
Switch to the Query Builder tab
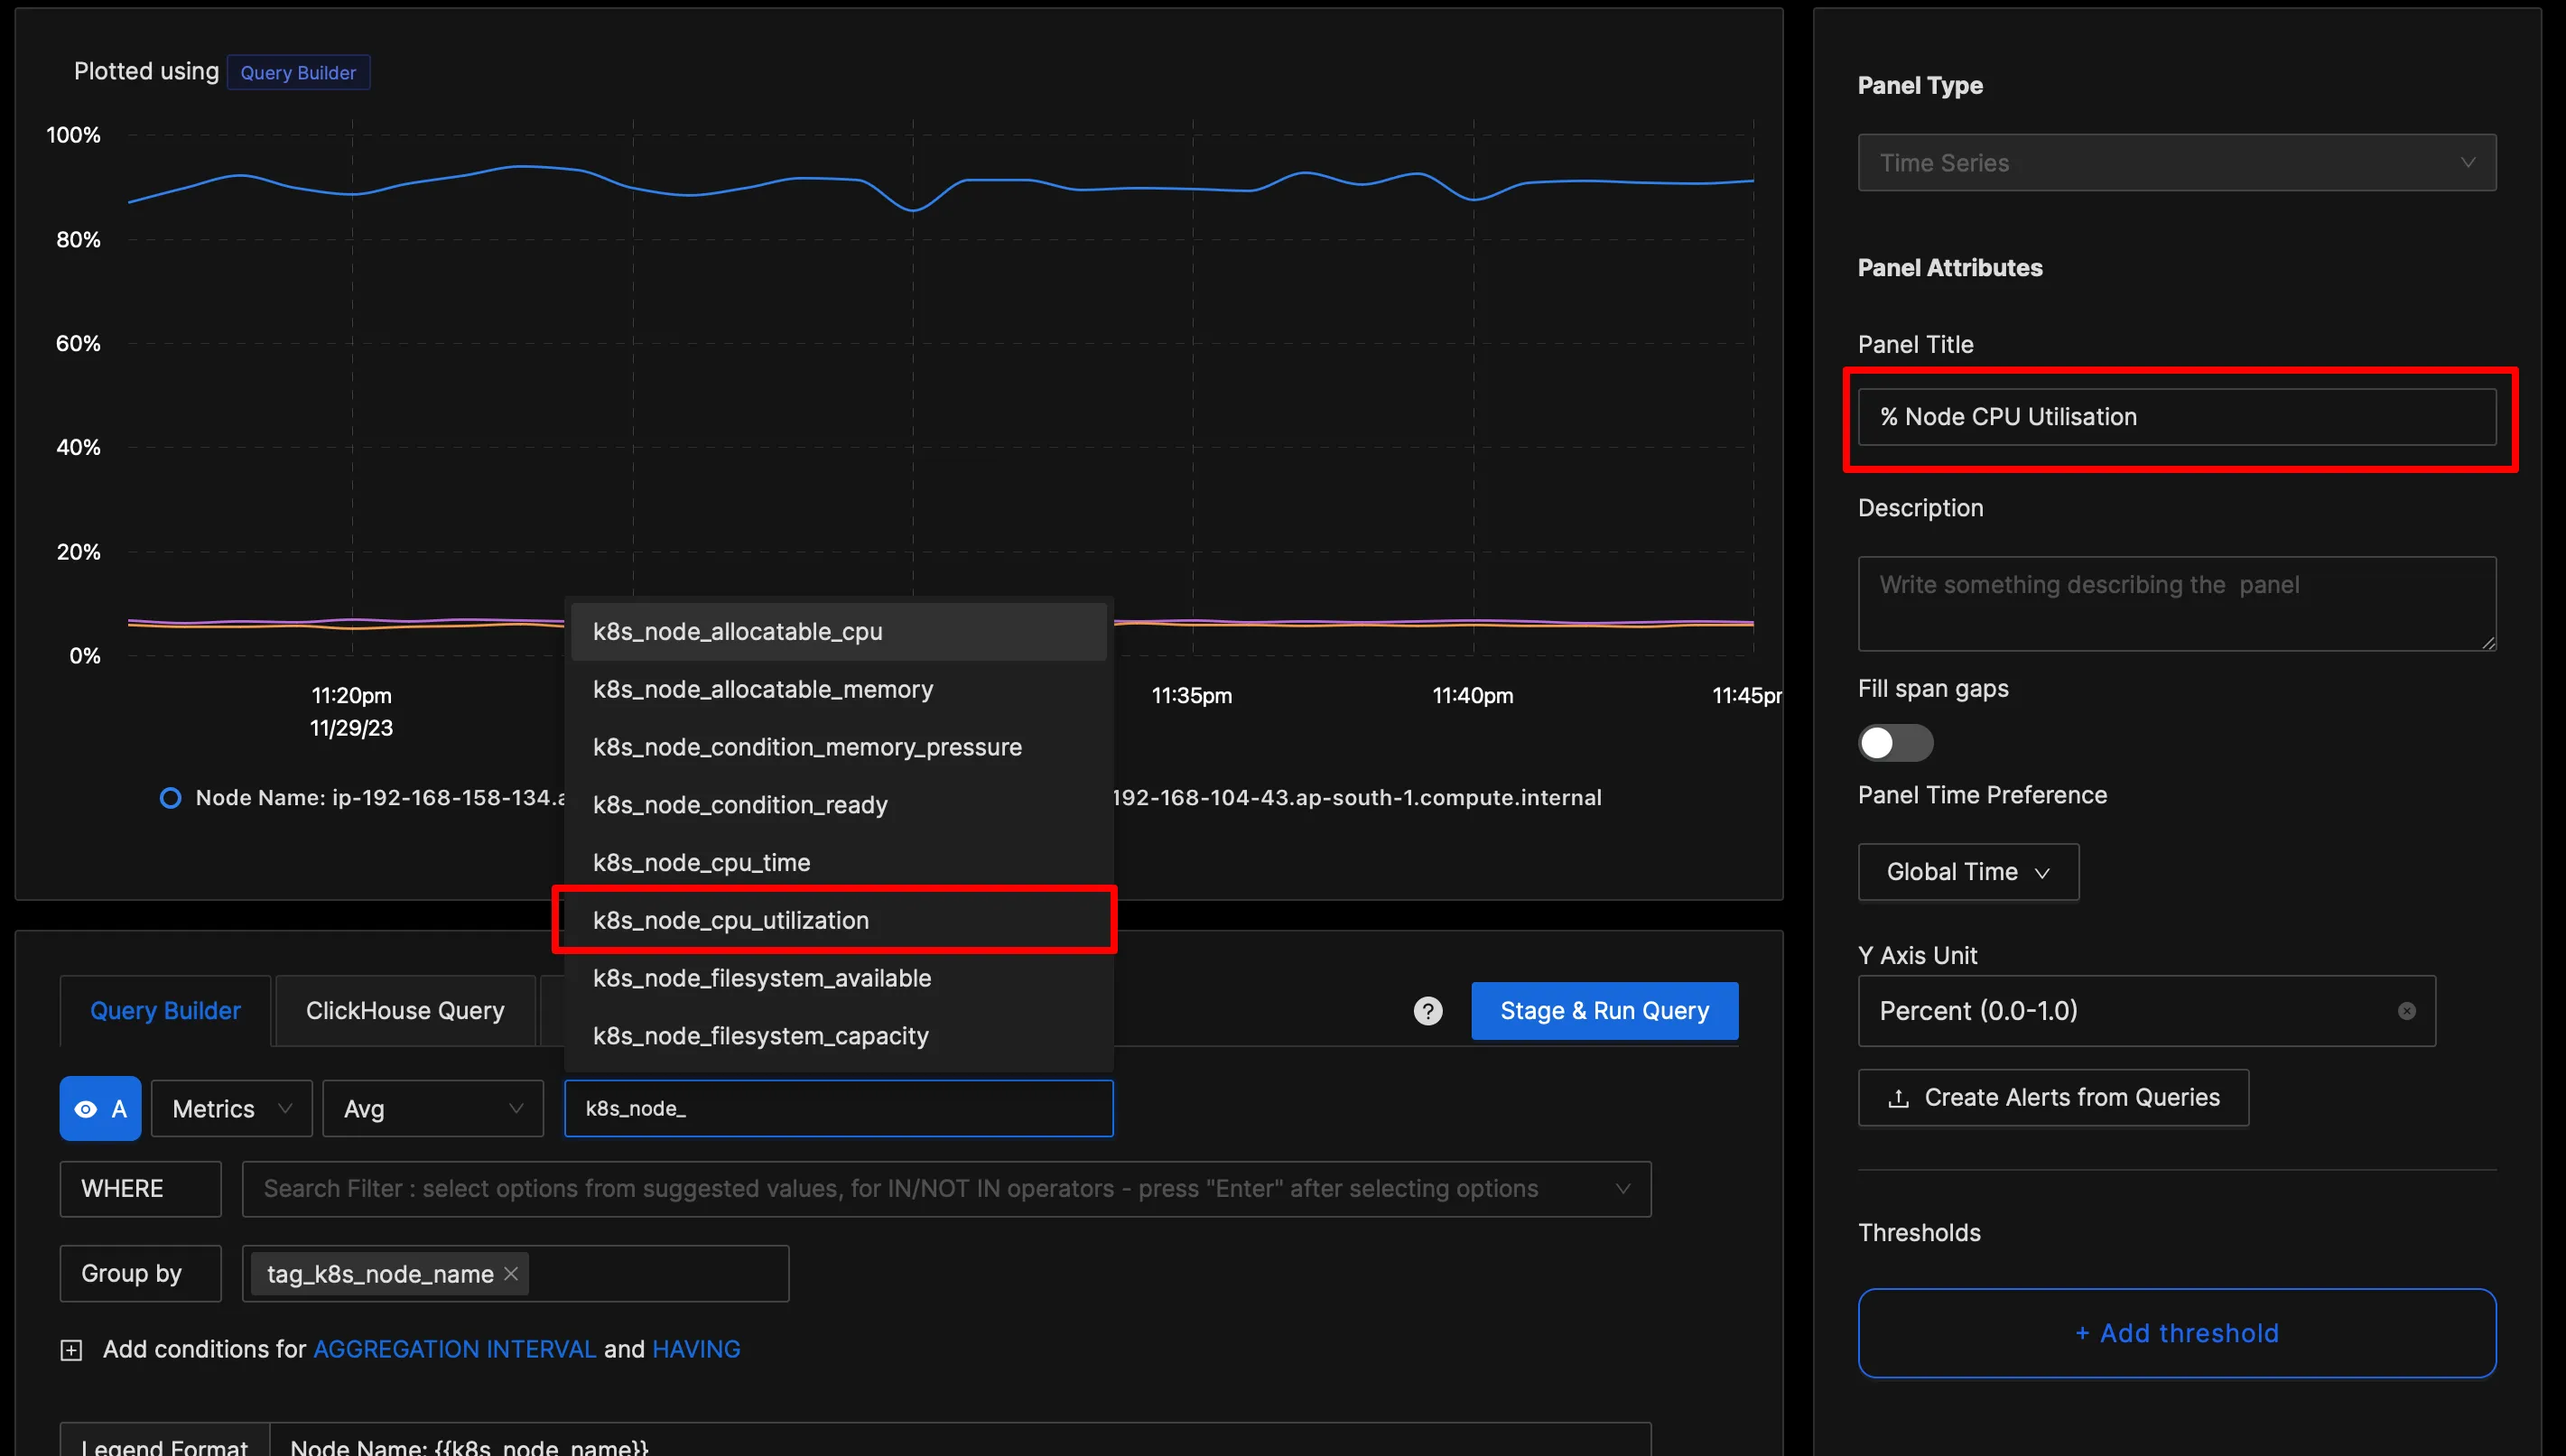click(x=165, y=1011)
